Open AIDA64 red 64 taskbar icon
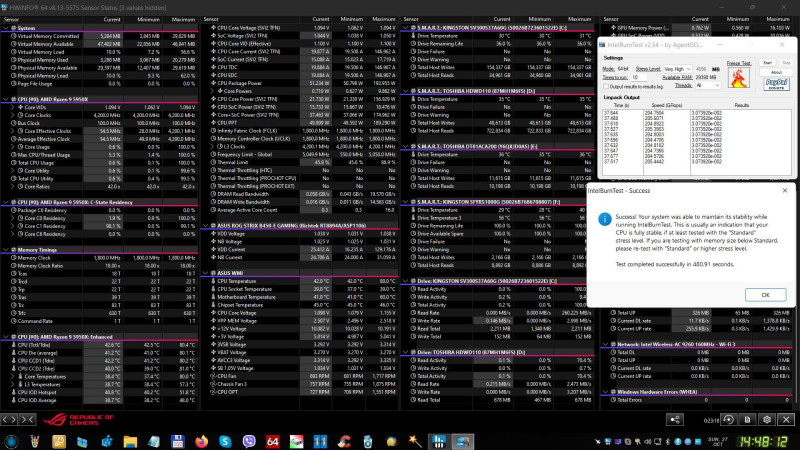Screen dimensions: 800x450 point(273,441)
